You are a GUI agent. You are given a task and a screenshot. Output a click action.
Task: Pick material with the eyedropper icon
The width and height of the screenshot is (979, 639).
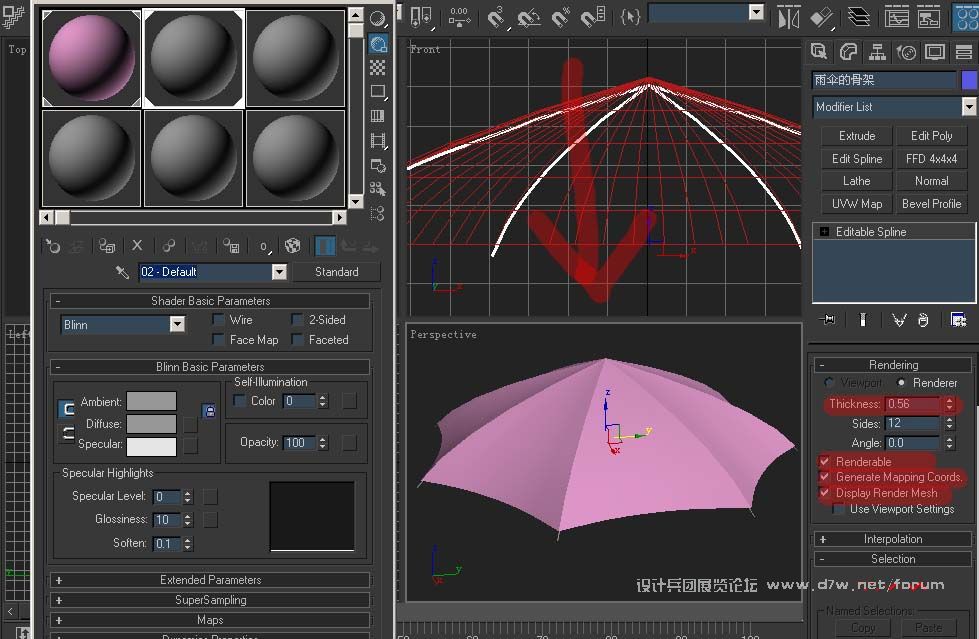click(x=122, y=272)
